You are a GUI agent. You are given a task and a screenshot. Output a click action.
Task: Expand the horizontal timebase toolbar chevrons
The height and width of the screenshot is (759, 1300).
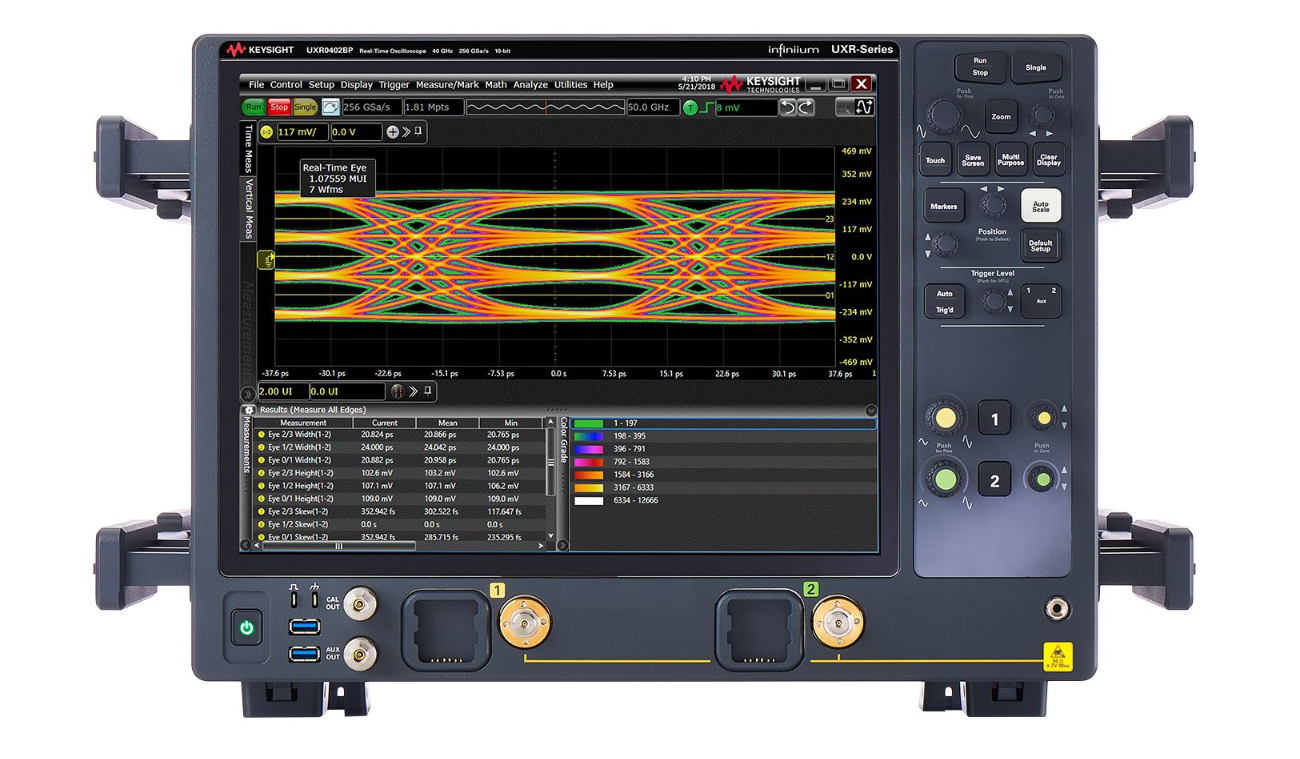coord(413,392)
